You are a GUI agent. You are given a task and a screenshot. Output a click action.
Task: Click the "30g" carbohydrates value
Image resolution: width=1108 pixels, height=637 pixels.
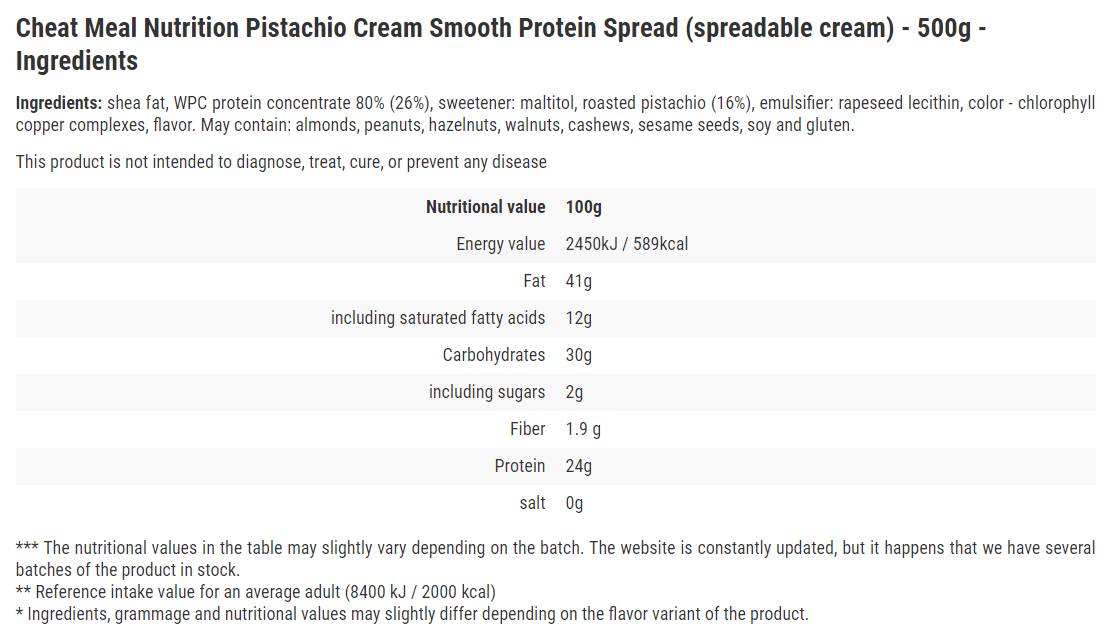click(578, 355)
